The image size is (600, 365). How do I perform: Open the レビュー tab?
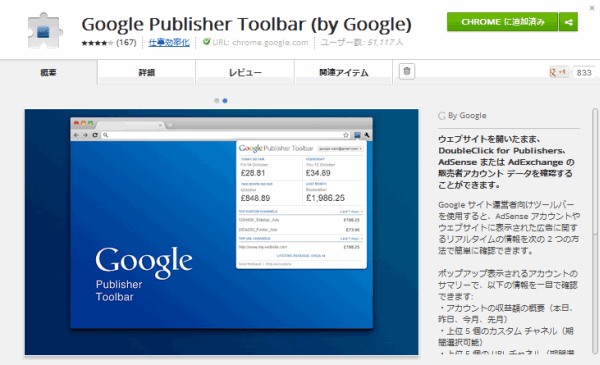245,72
